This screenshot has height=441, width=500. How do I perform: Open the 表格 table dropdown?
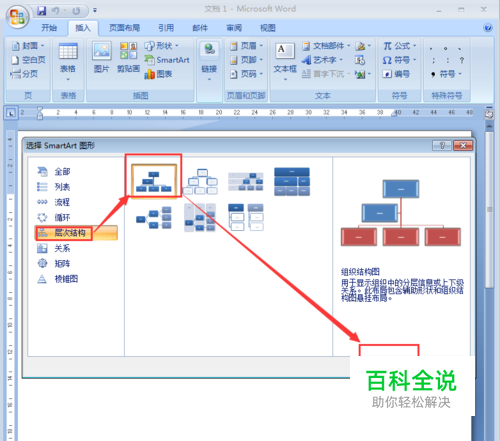(68, 62)
